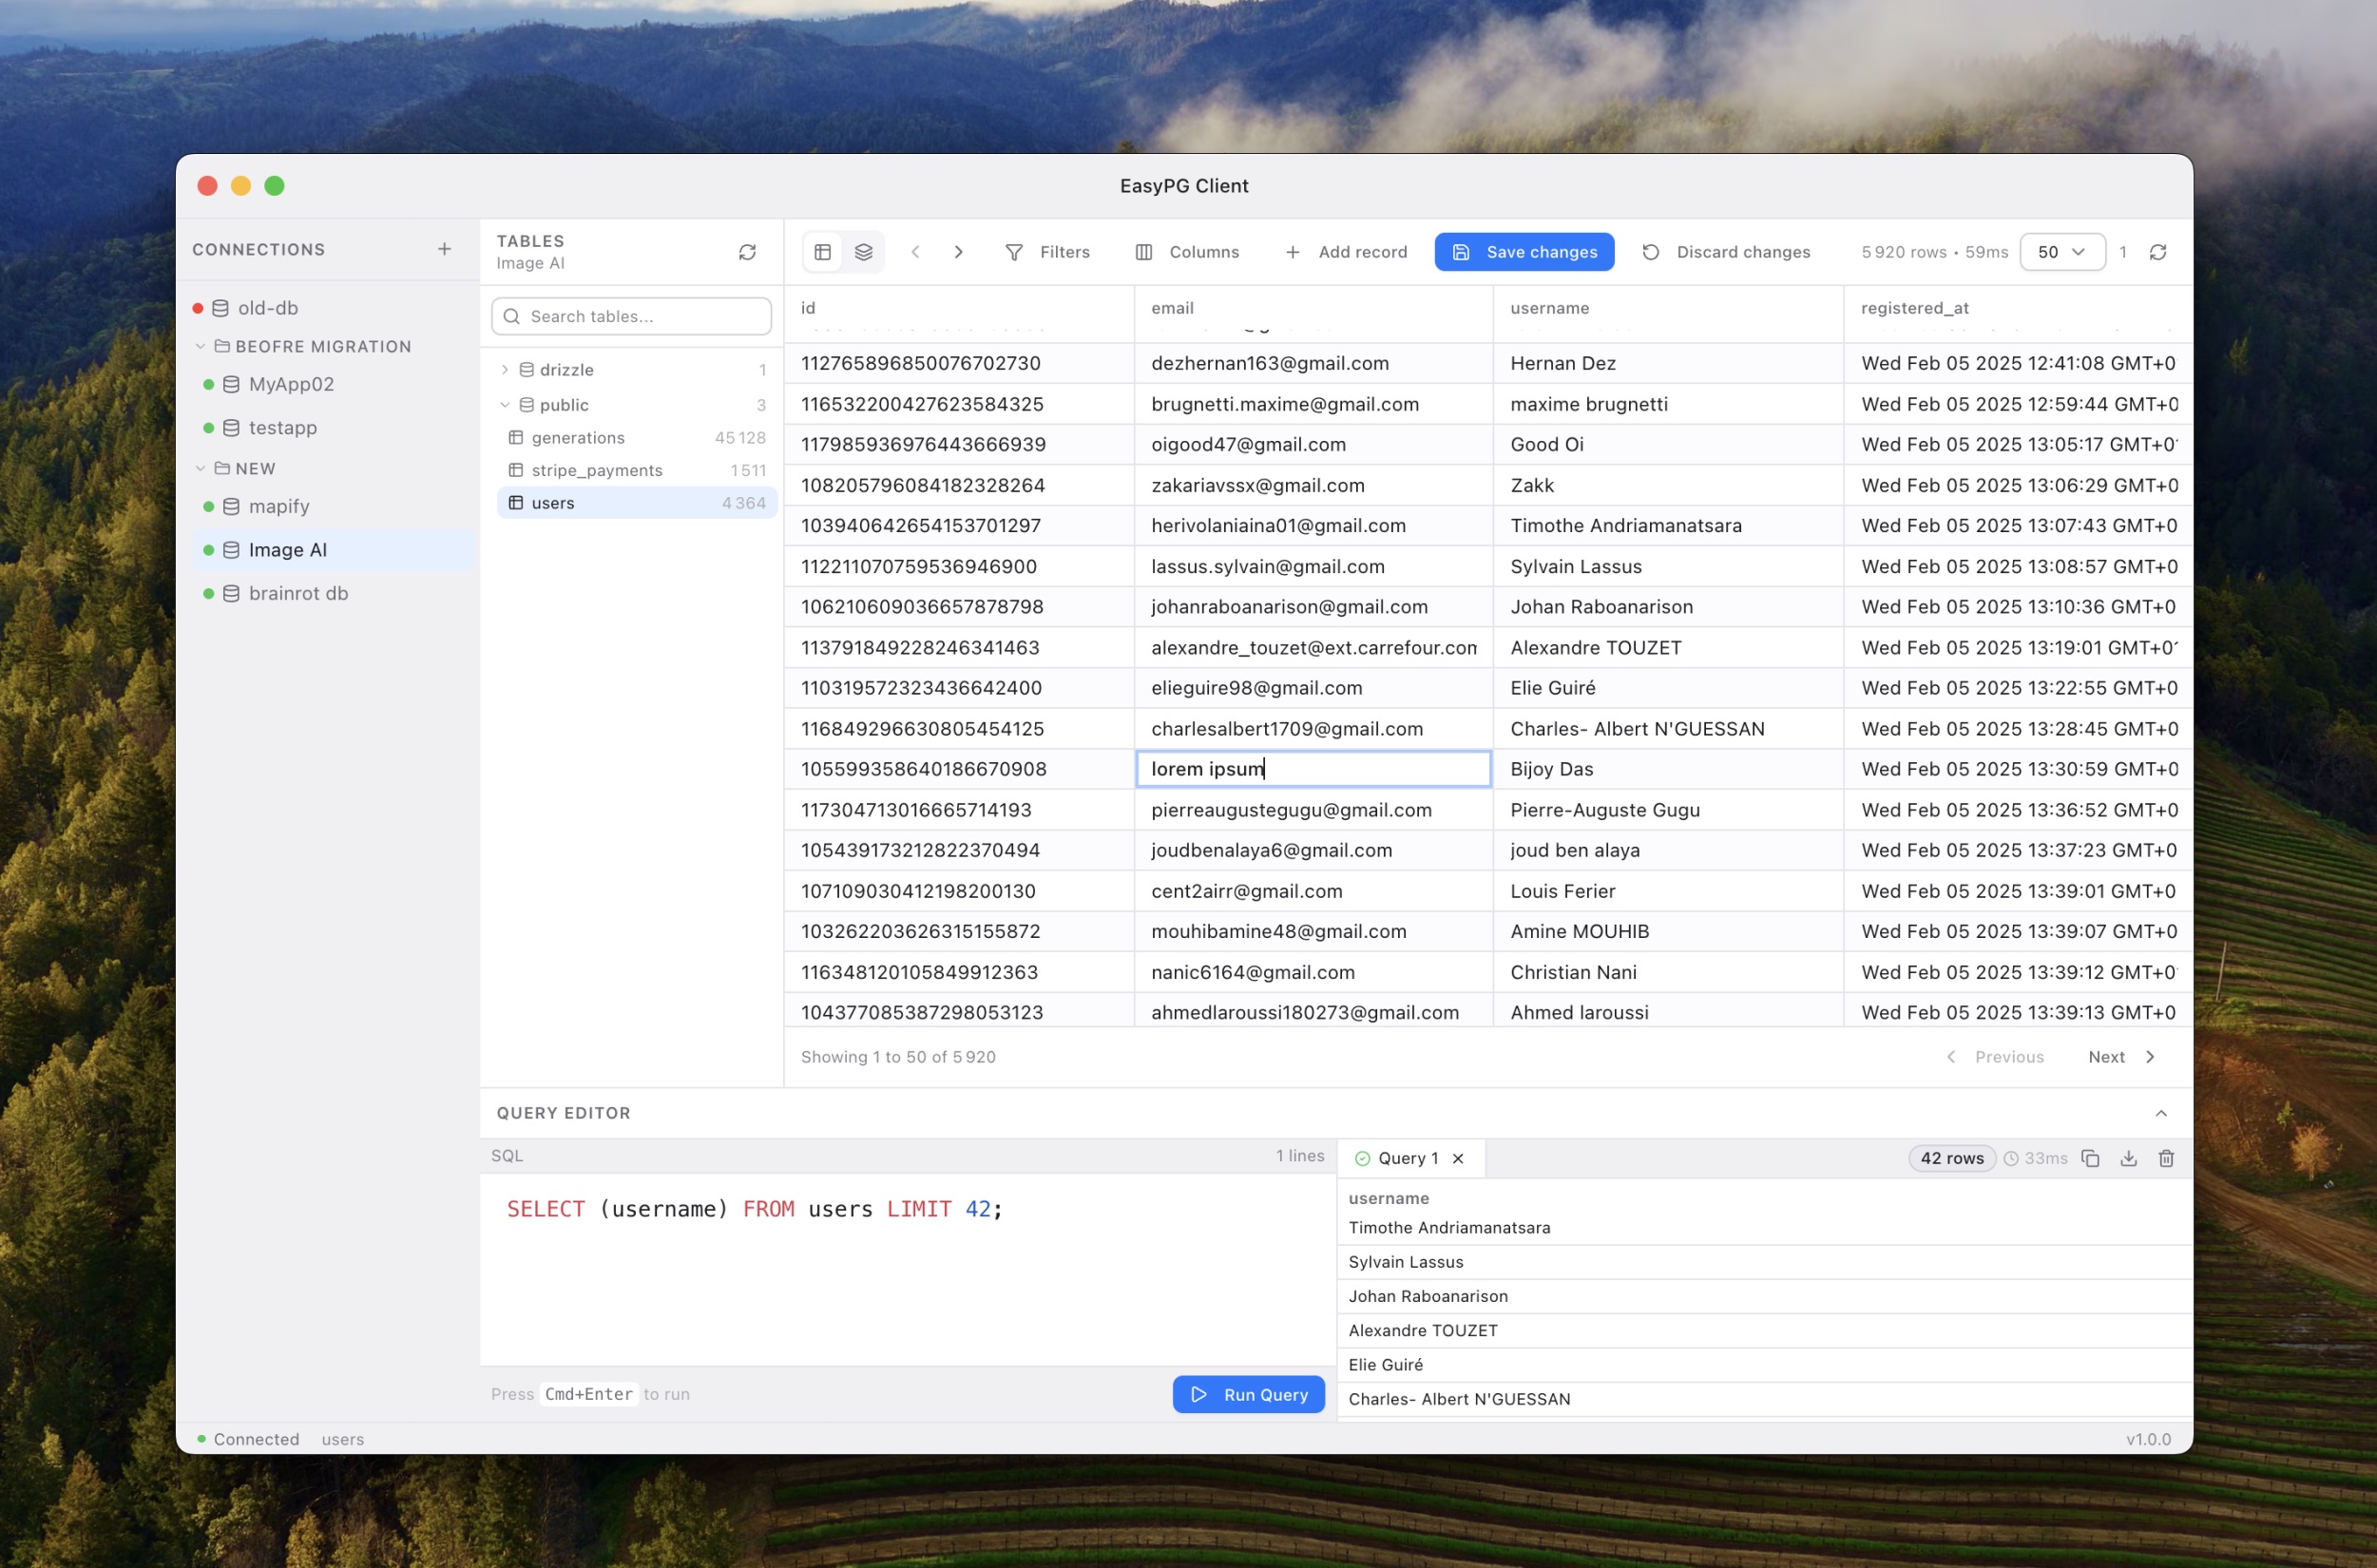
Task: Open rows-per-page dropdown showing 50
Action: 2061,252
